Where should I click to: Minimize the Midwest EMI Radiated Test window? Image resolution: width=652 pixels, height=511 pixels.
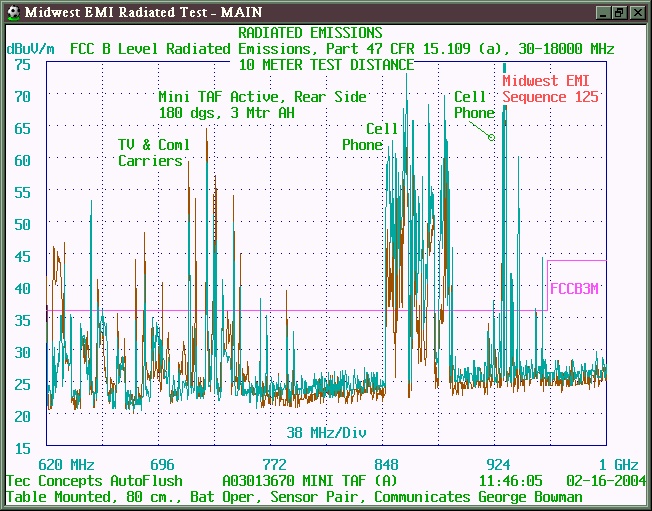point(603,12)
